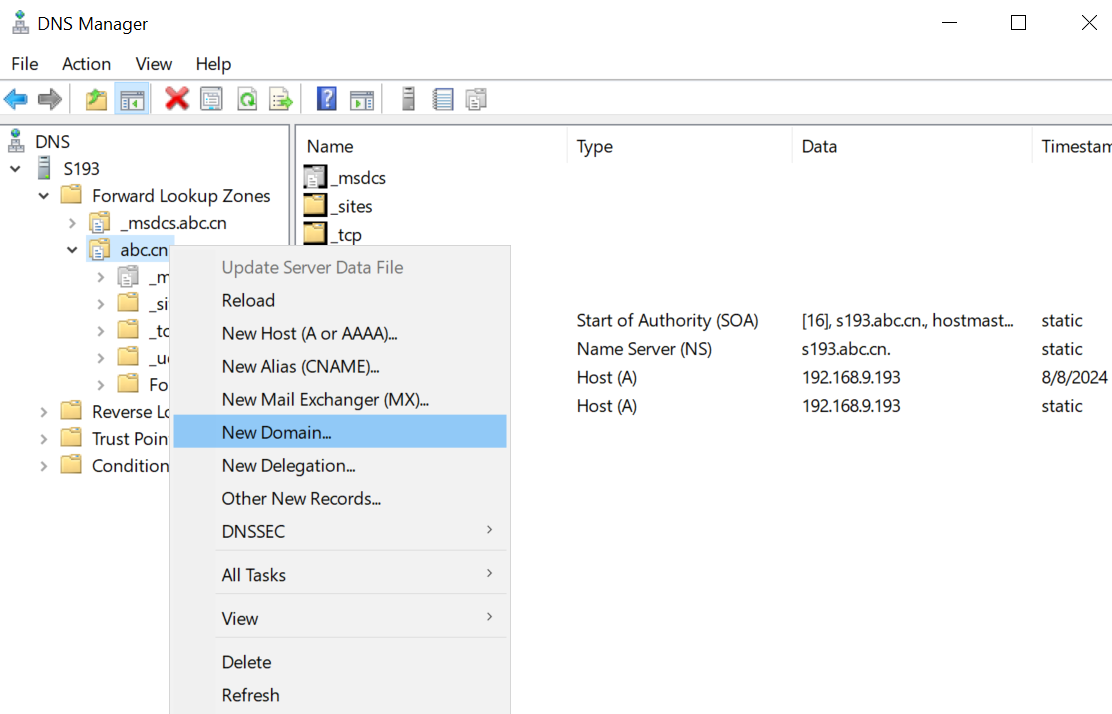This screenshot has height=714, width=1112.
Task: Choose New Delegation... from context menu
Action: [x=340, y=465]
